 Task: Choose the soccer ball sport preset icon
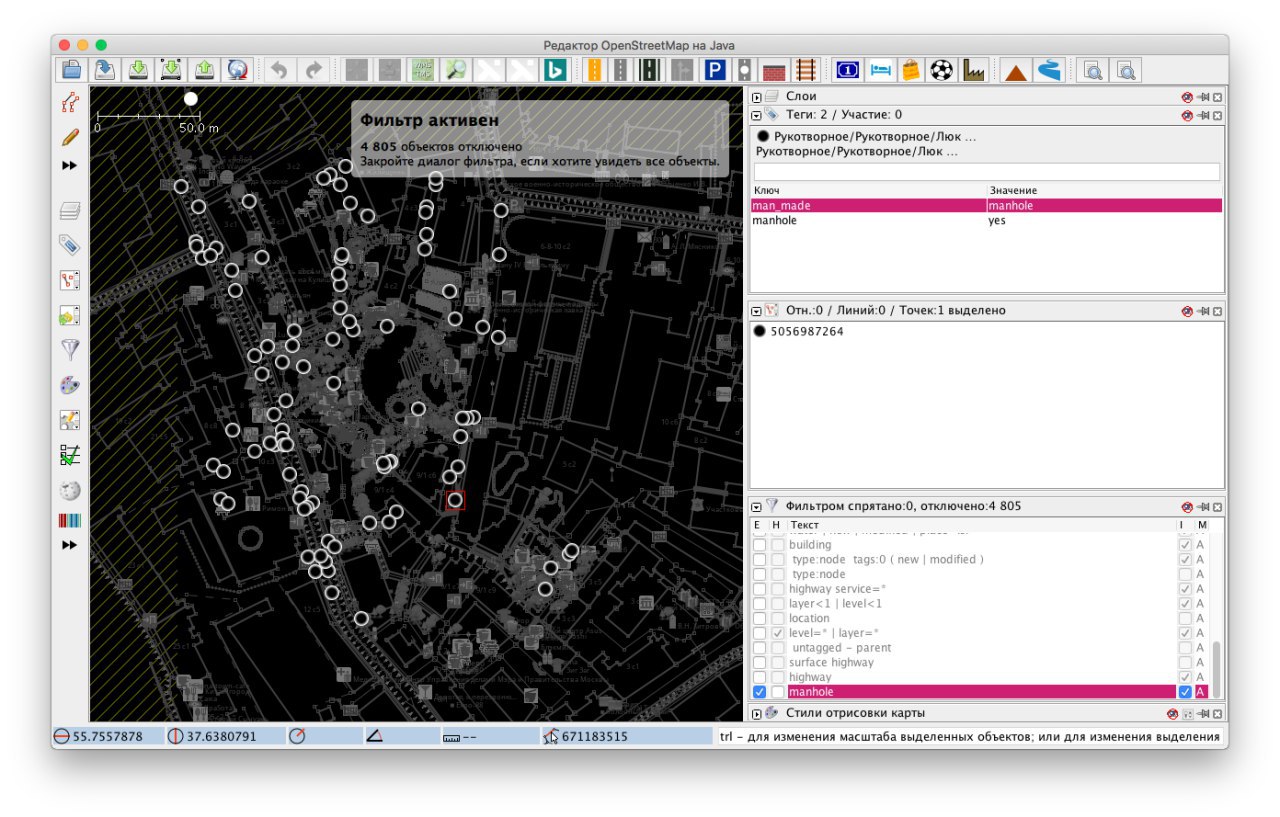pyautogui.click(x=942, y=70)
